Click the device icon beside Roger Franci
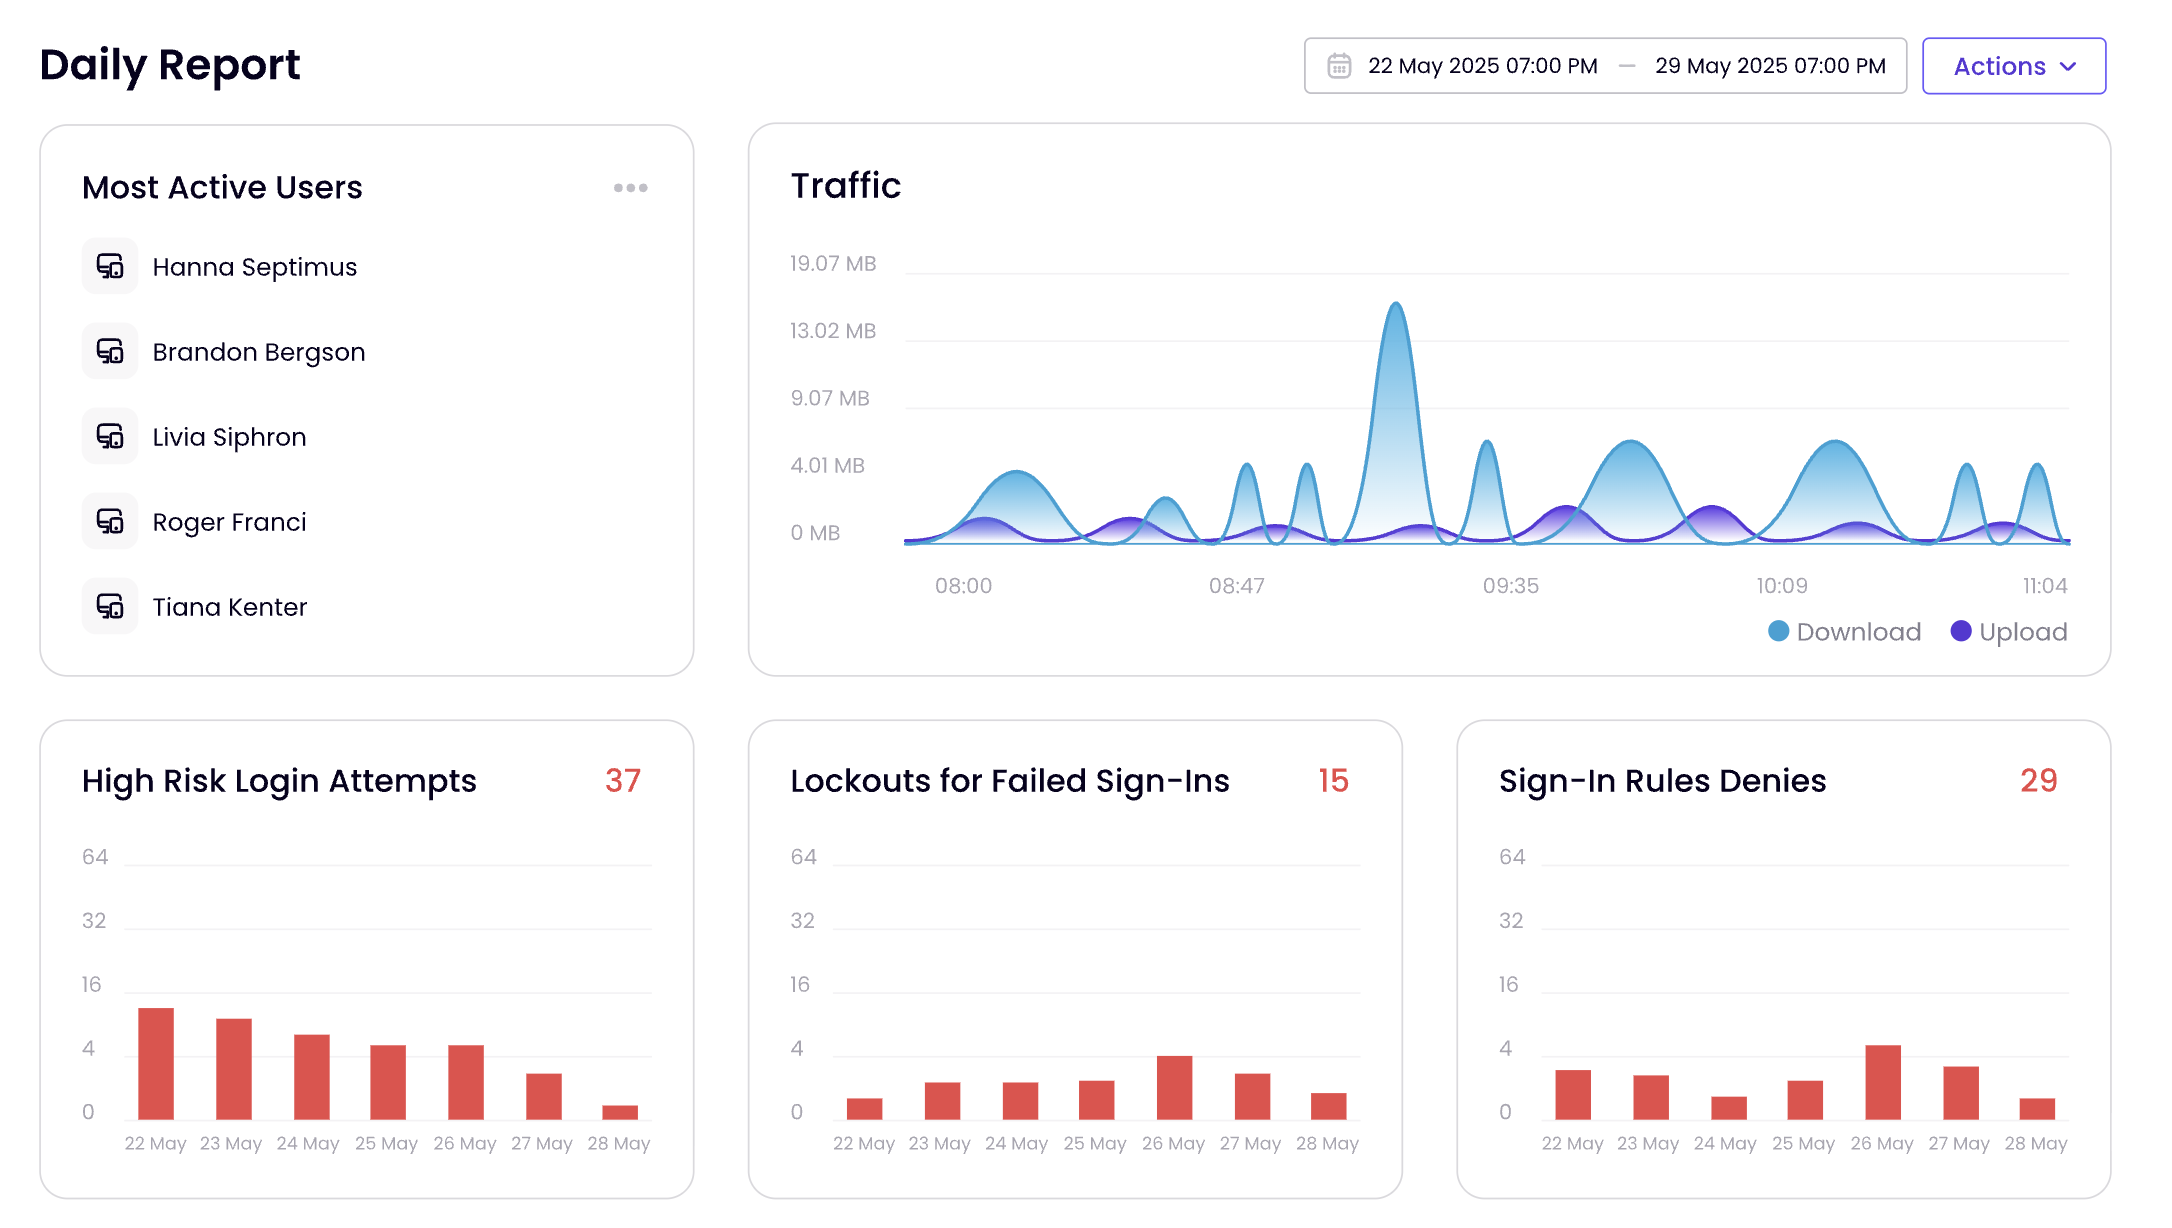 coord(110,521)
